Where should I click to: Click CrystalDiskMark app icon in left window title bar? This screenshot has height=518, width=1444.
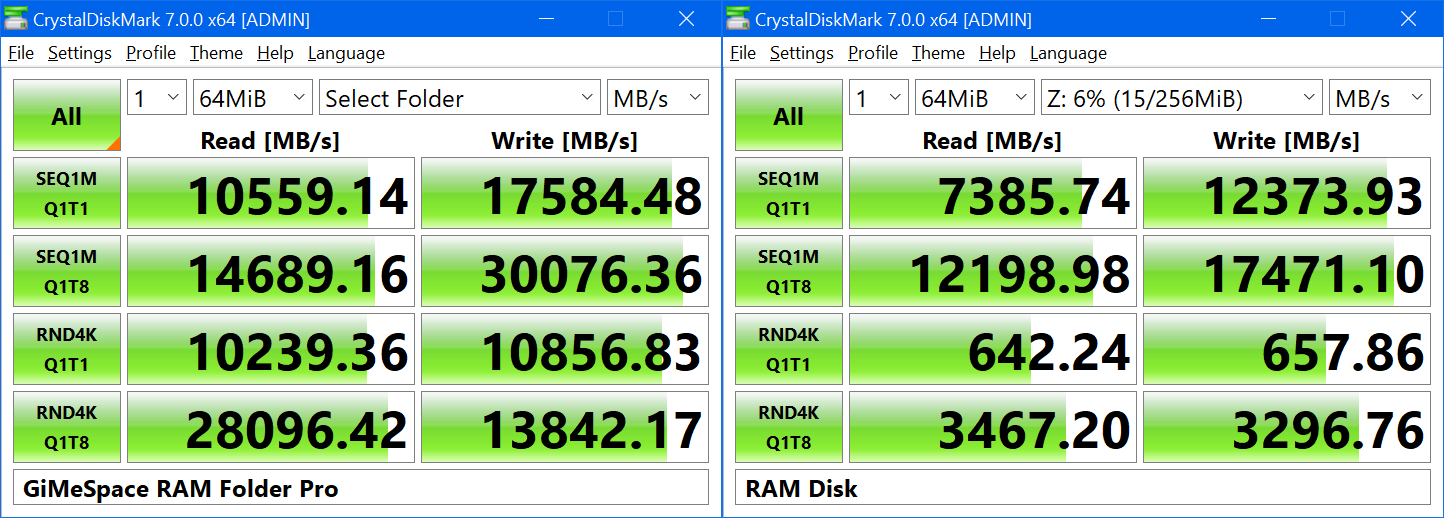point(16,19)
